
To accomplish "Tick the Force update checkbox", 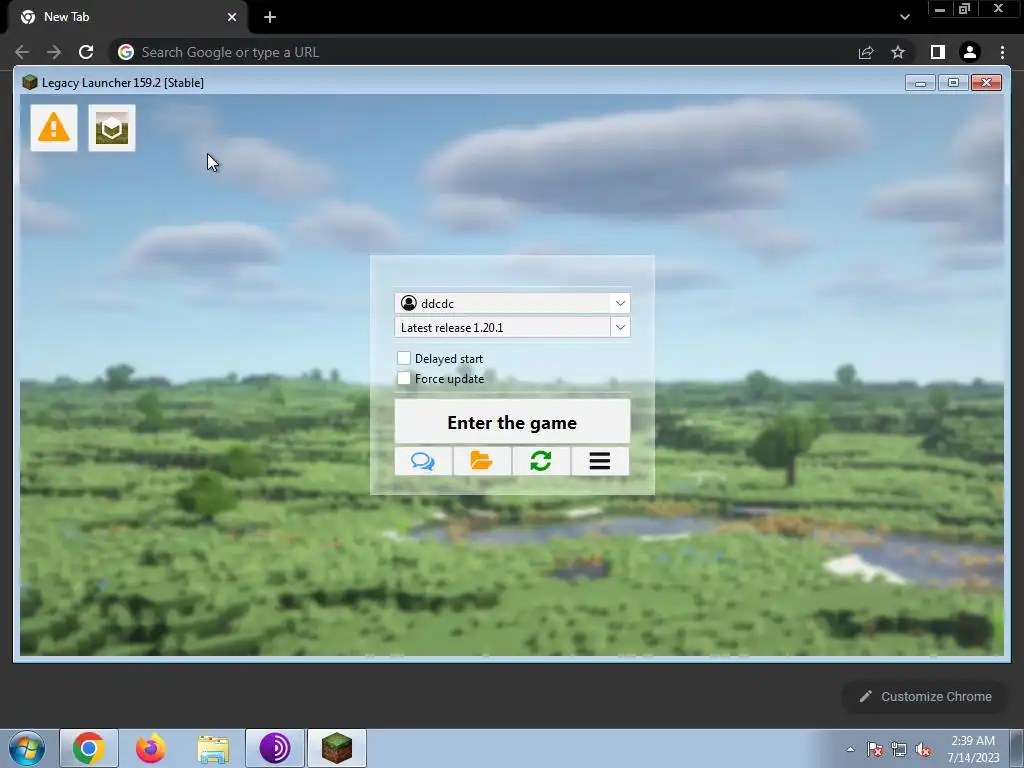I will (x=404, y=378).
